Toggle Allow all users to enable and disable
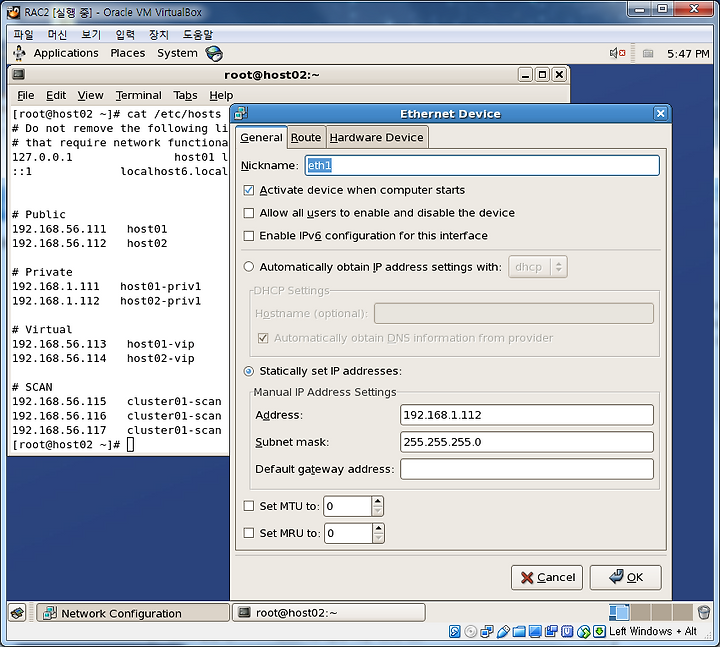Image resolution: width=720 pixels, height=647 pixels. coord(248,213)
